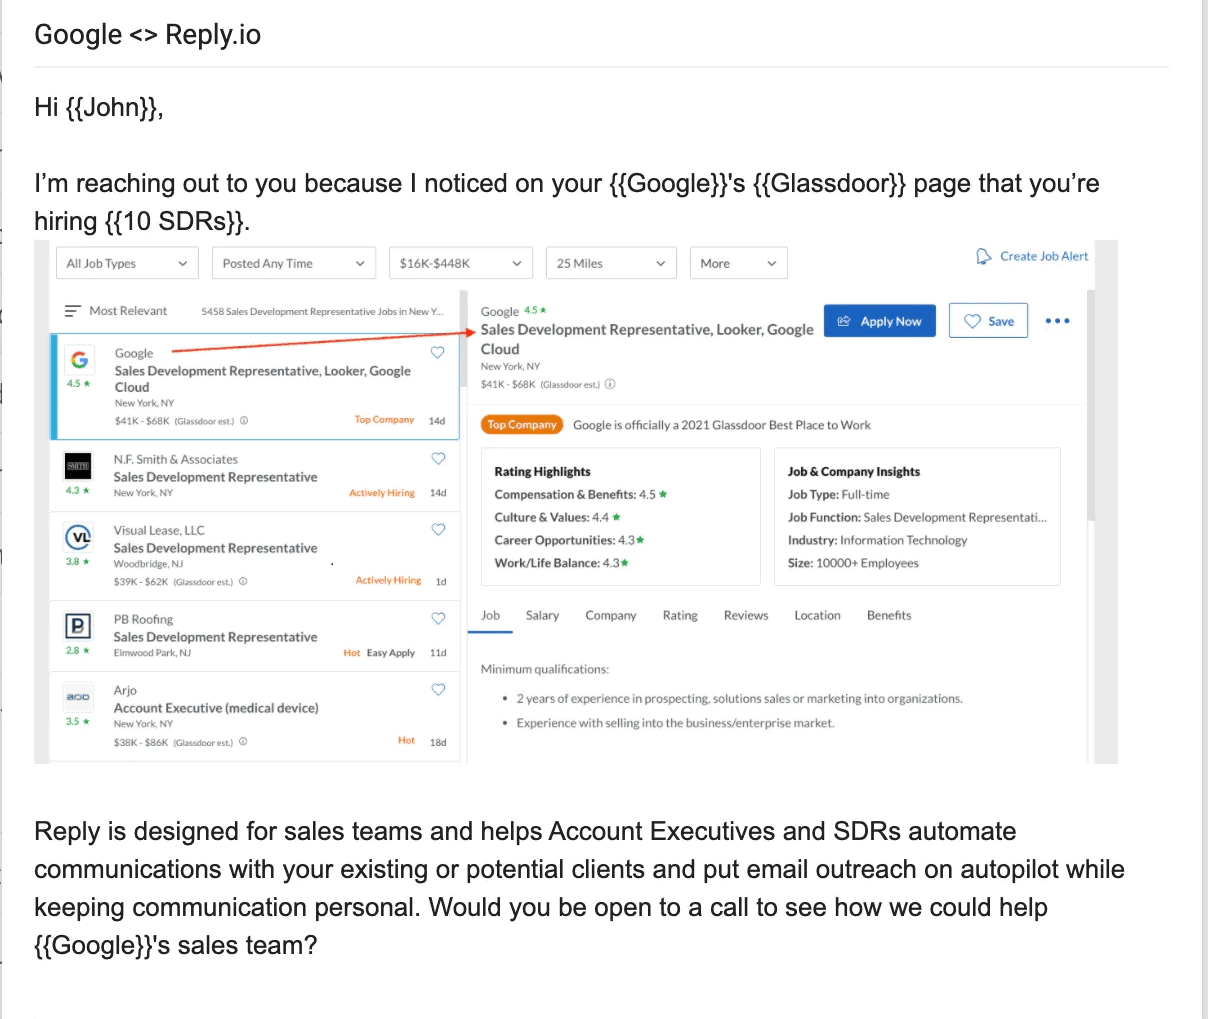Click Career Opportunities: 4.3 rating
1208x1019 pixels.
pyautogui.click(x=569, y=540)
